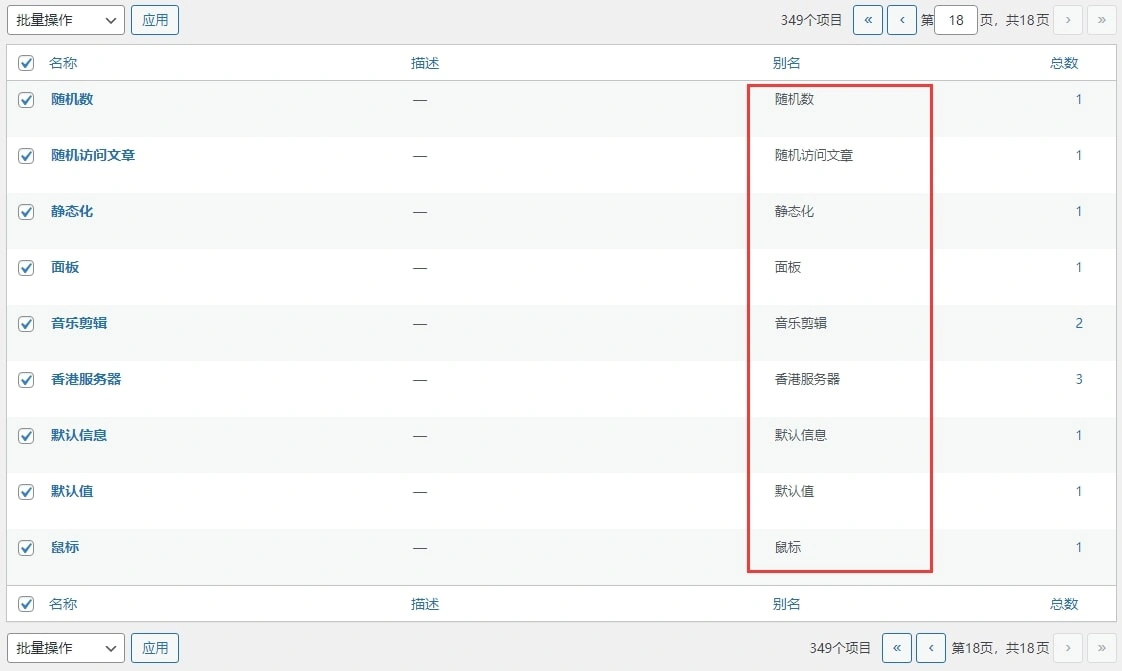Screen dimensions: 1122x671
Task: Go to previous page using top pagination arrow
Action: point(902,20)
